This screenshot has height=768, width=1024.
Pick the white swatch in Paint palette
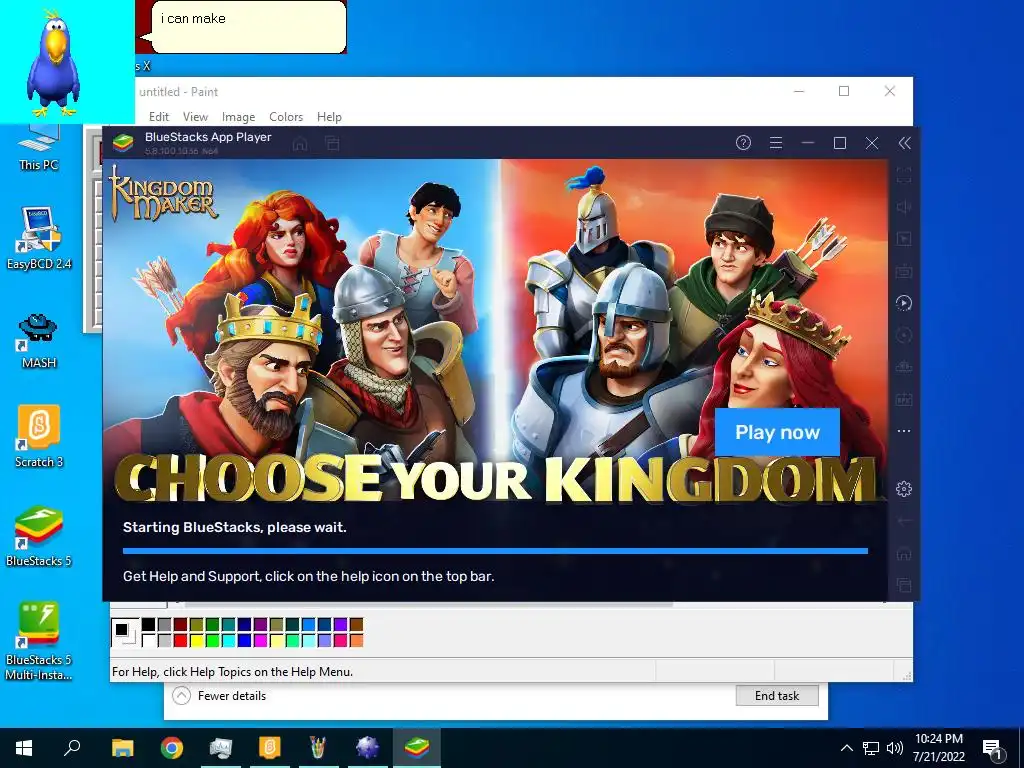tap(149, 641)
